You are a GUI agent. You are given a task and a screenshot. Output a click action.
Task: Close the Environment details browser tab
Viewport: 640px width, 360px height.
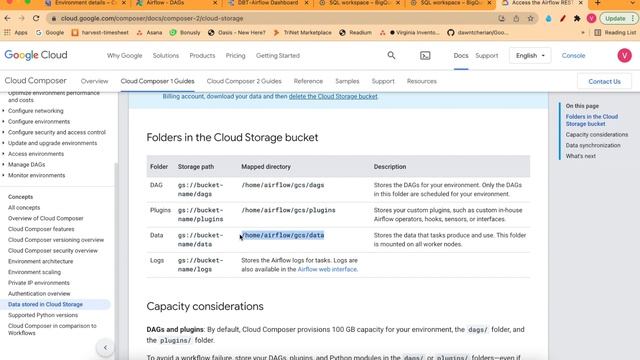pos(124,3)
